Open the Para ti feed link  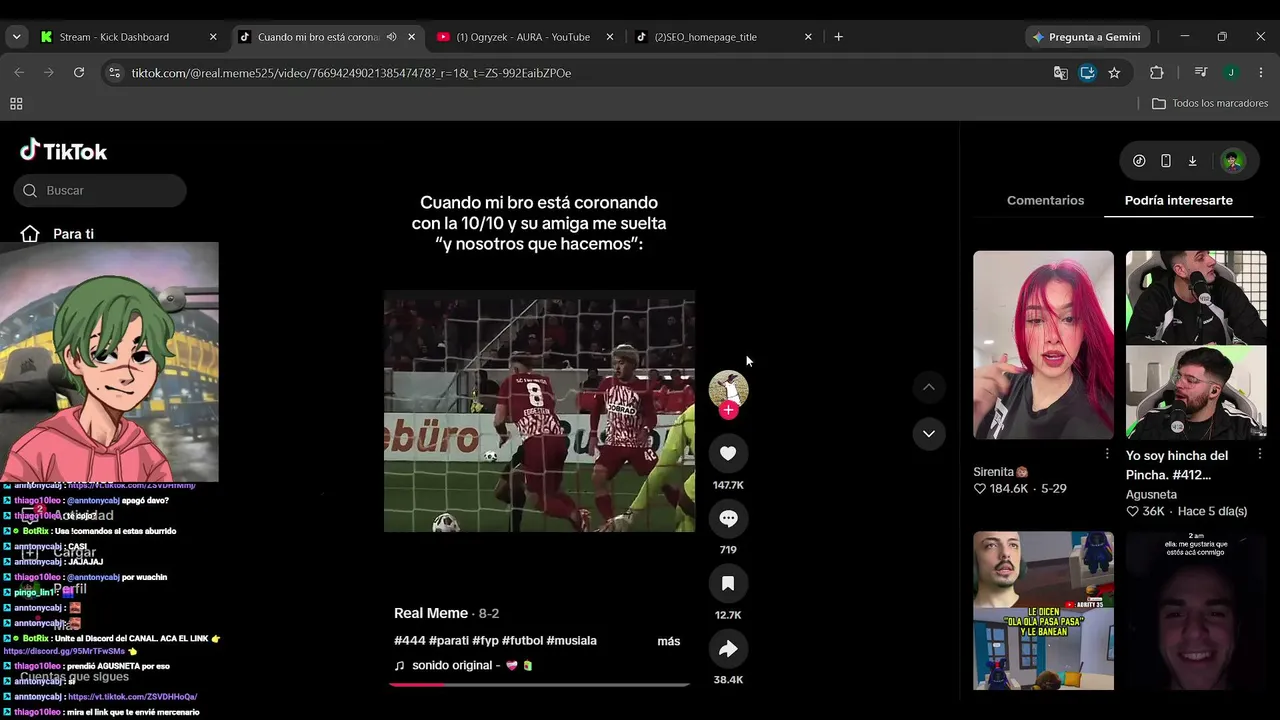point(73,234)
